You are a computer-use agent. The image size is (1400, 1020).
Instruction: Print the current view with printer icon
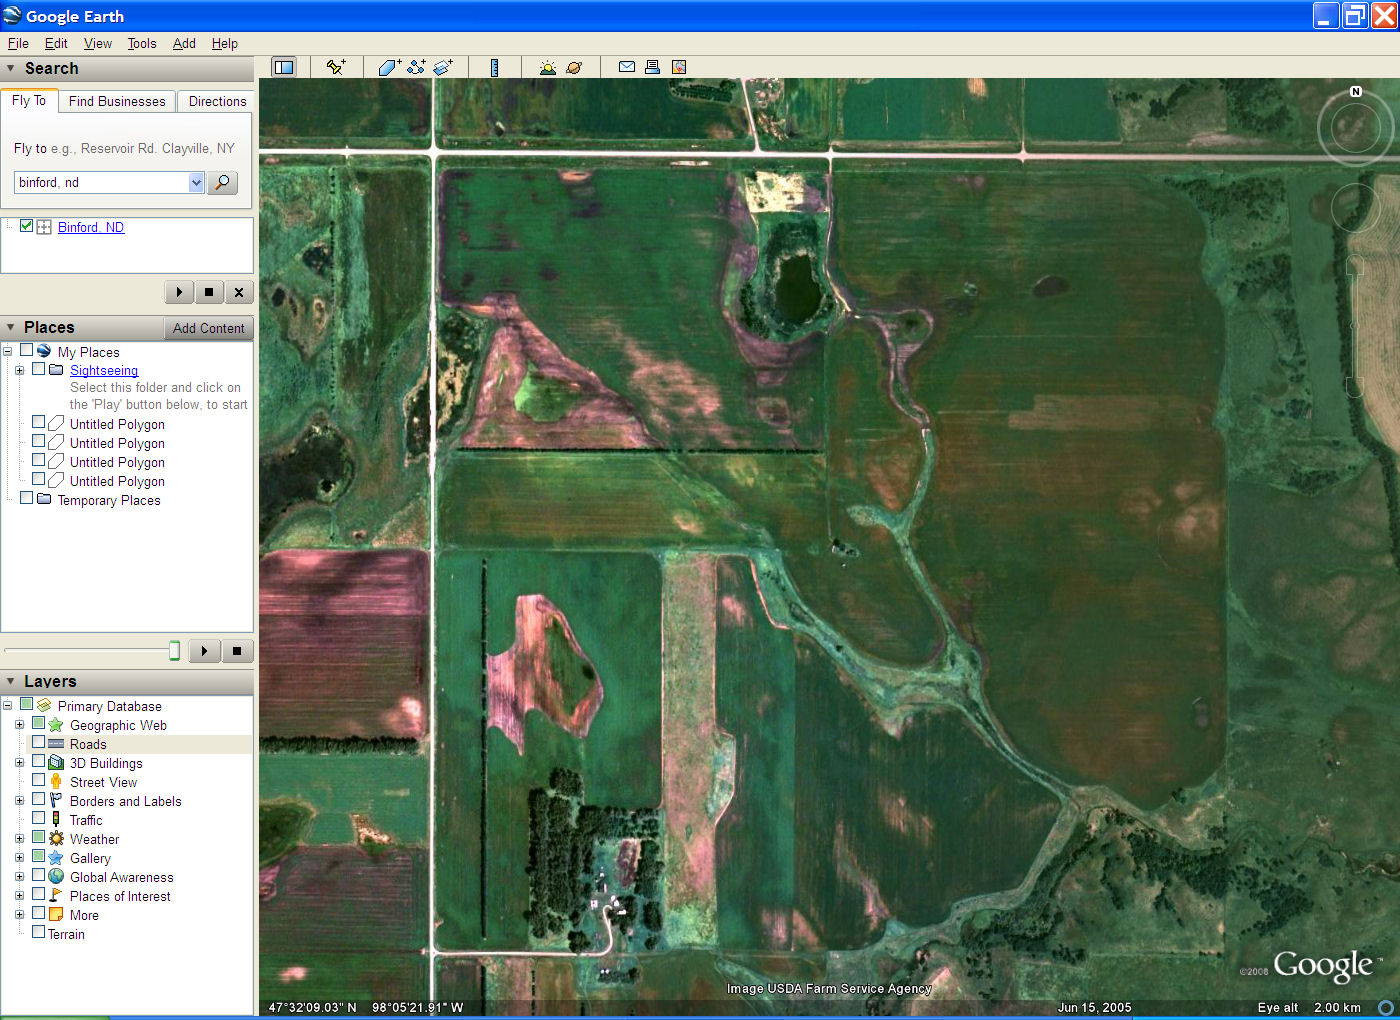[x=652, y=67]
